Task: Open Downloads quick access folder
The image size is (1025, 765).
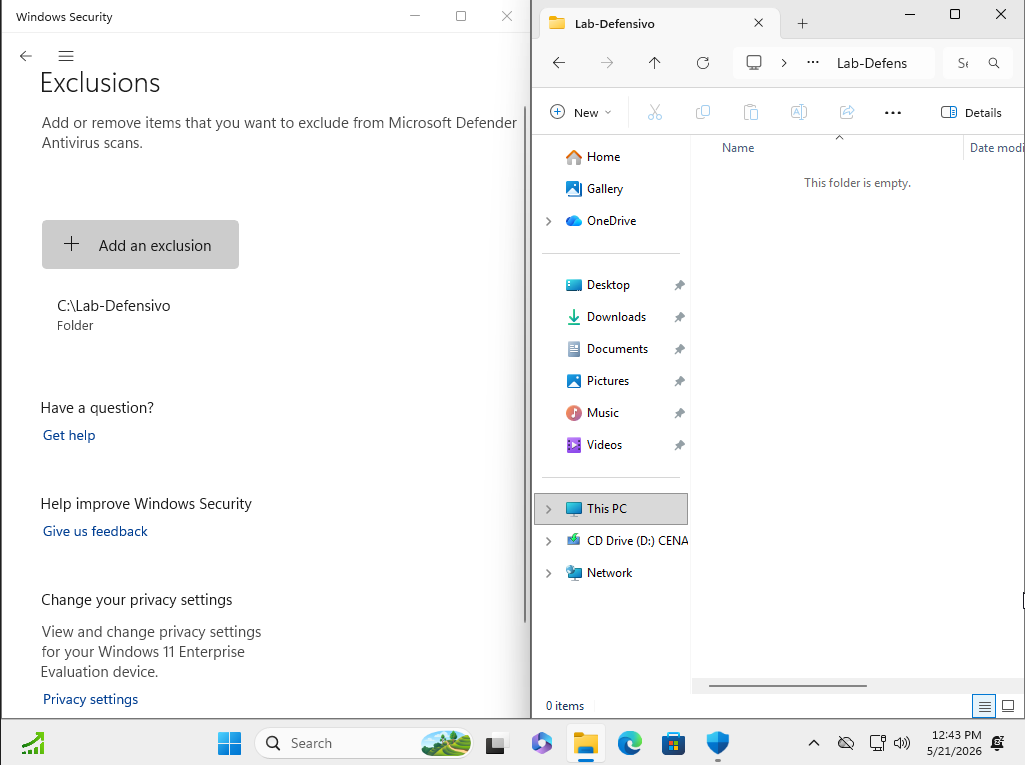Action: [616, 317]
